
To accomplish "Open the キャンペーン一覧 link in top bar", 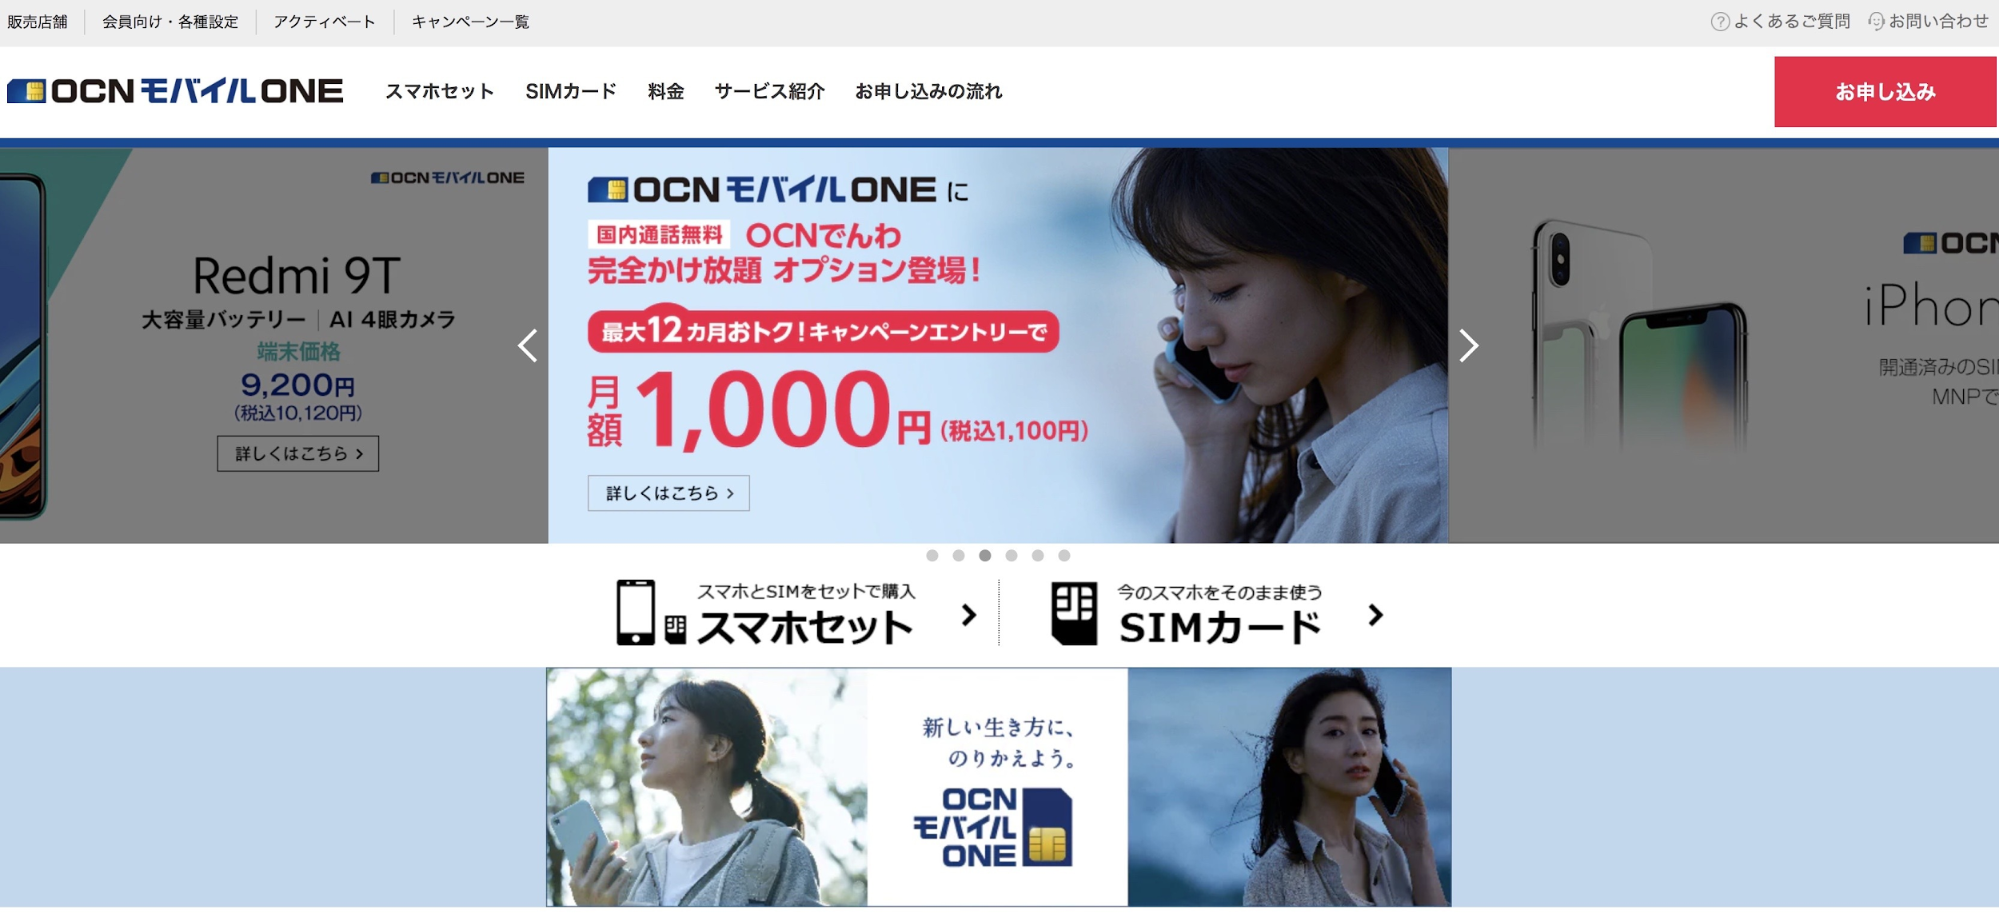I will (x=470, y=22).
